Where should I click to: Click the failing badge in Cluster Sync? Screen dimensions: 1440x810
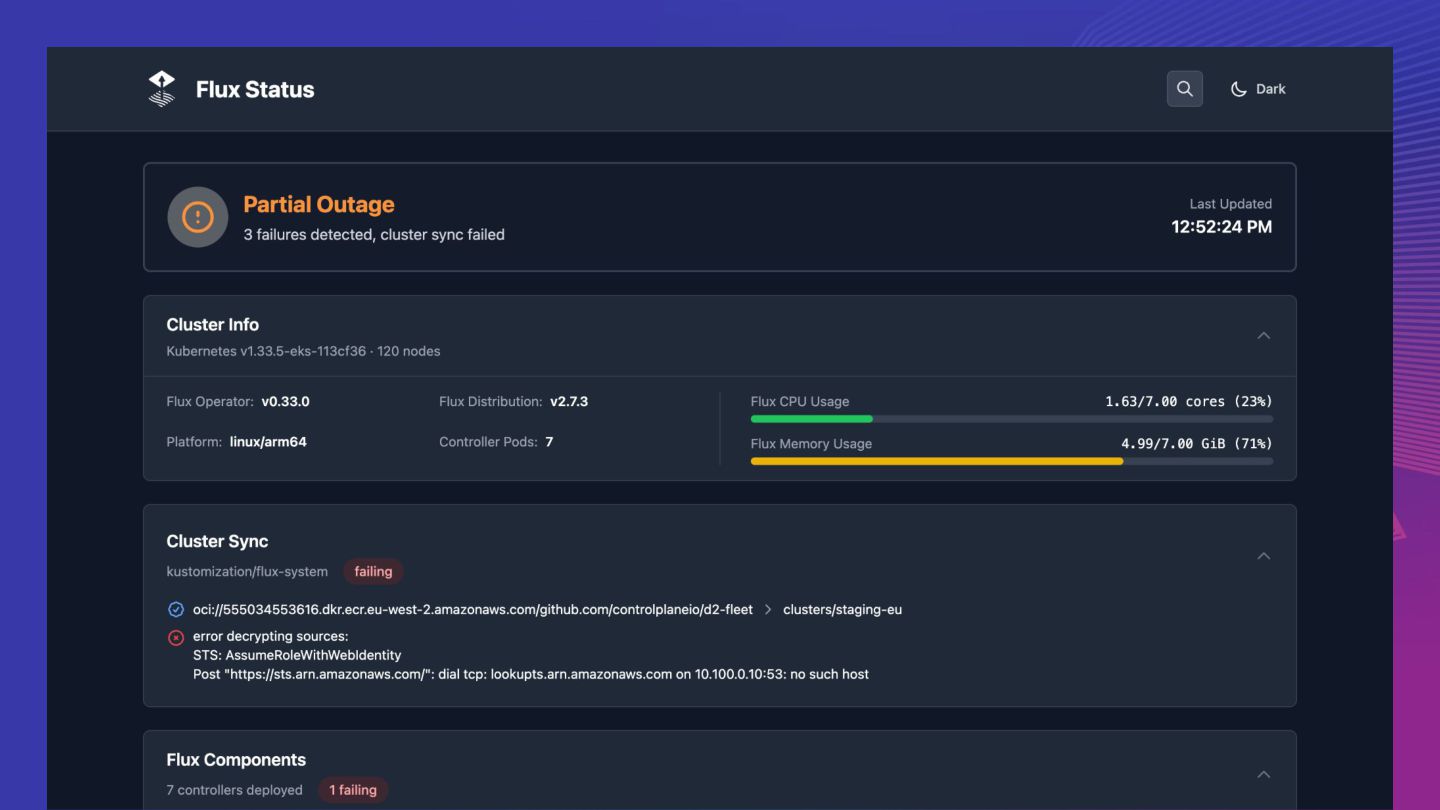coord(373,572)
